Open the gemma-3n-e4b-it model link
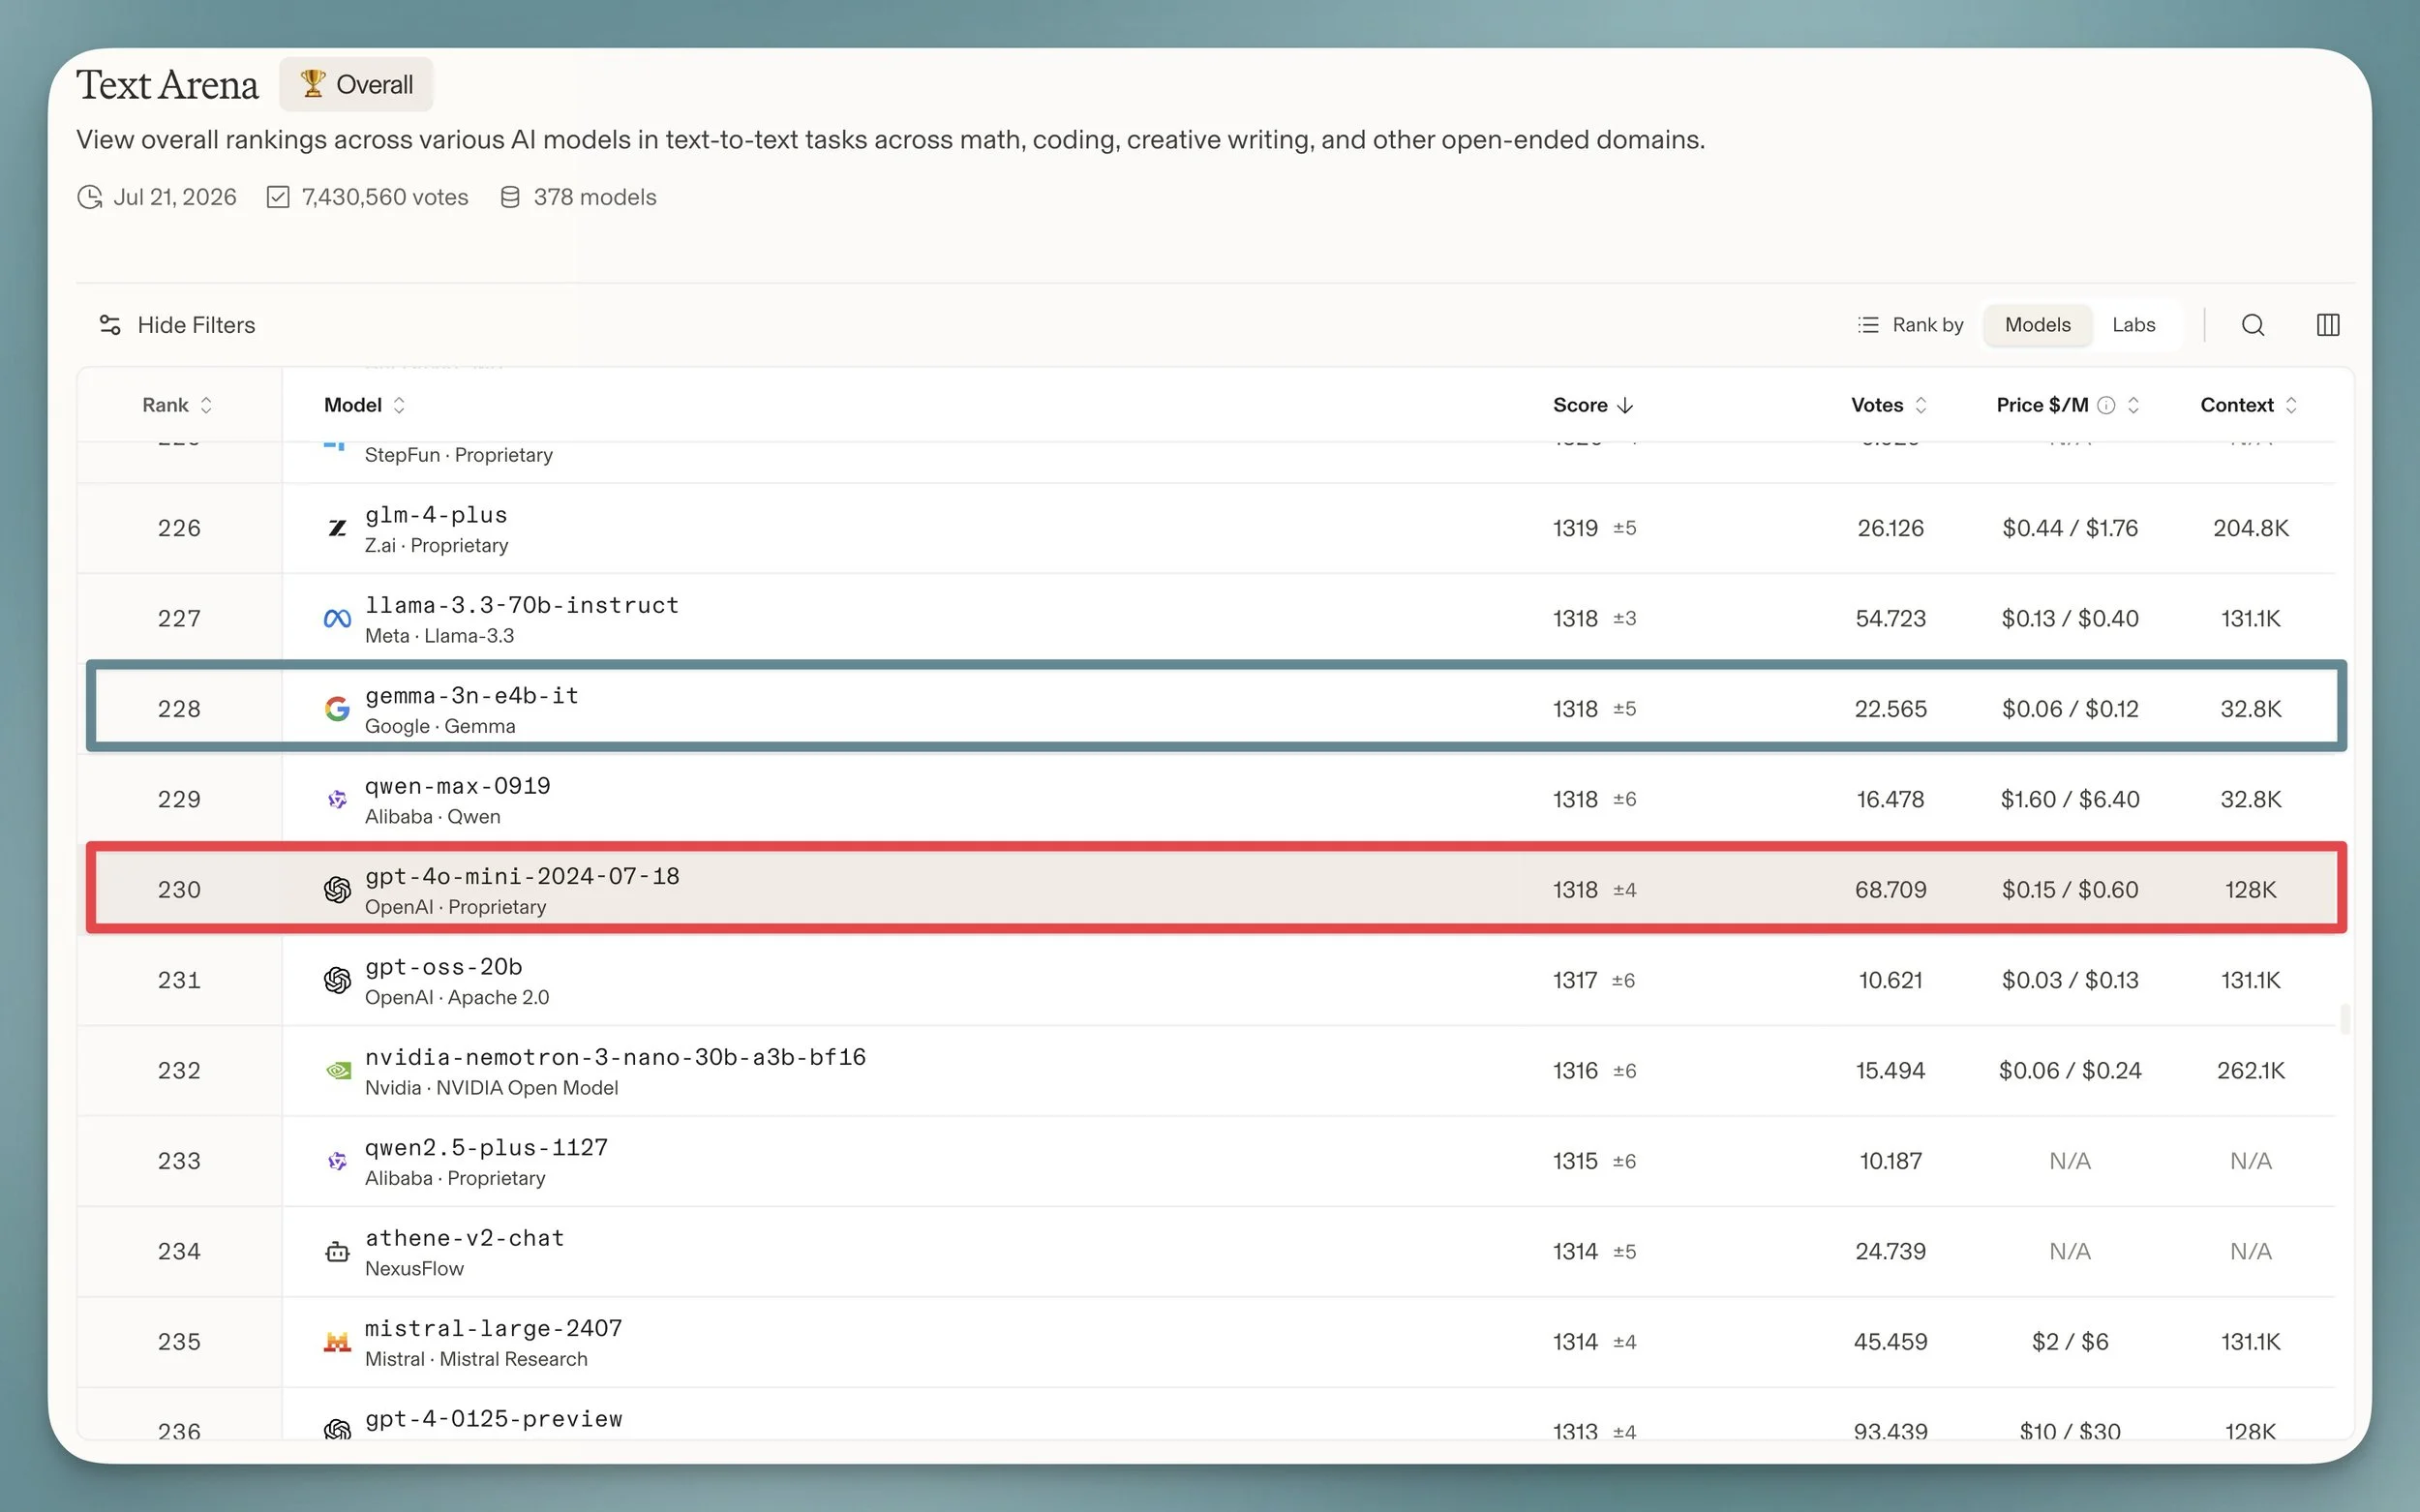The image size is (2420, 1512). click(x=472, y=696)
